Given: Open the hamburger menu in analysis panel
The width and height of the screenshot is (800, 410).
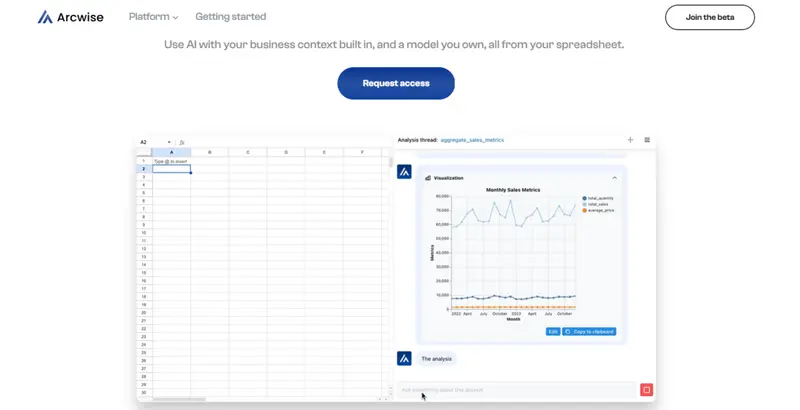Looking at the screenshot, I should (647, 140).
